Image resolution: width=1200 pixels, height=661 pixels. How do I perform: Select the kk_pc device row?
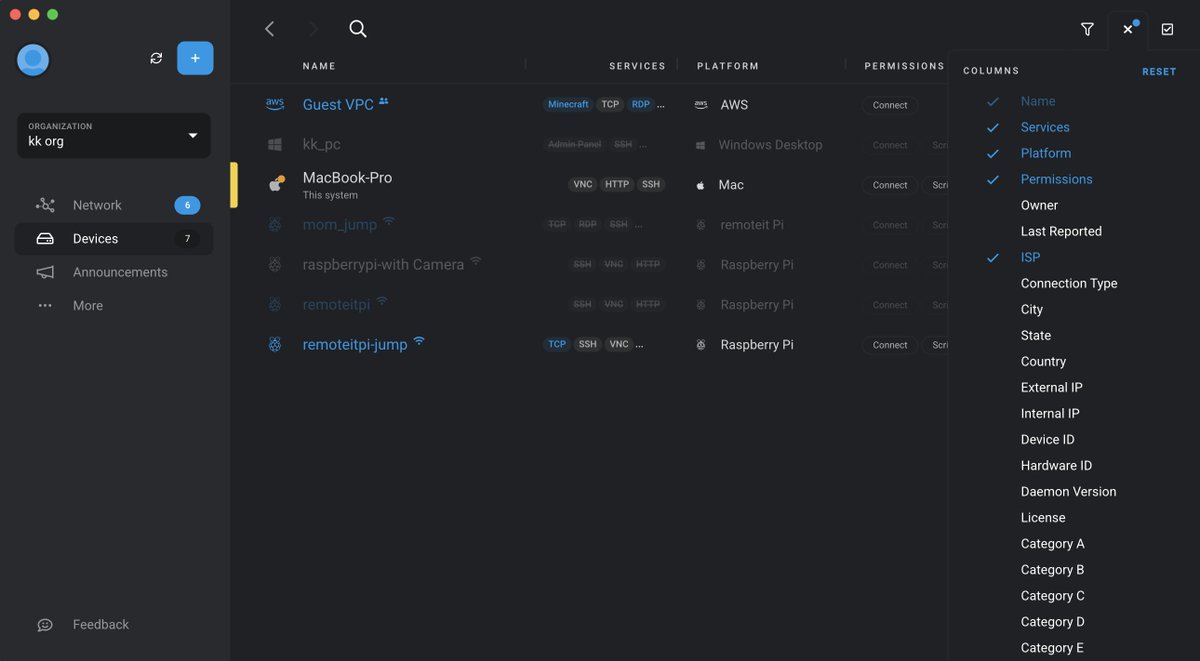(590, 145)
